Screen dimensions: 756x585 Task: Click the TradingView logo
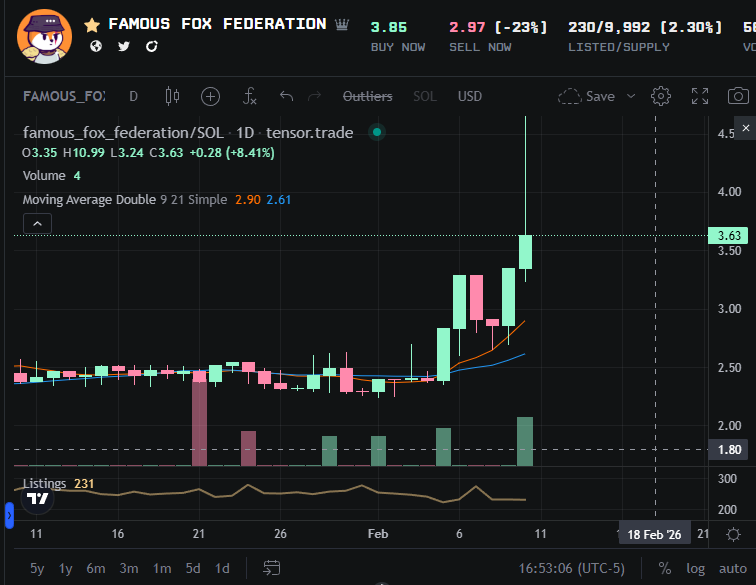pos(37,499)
